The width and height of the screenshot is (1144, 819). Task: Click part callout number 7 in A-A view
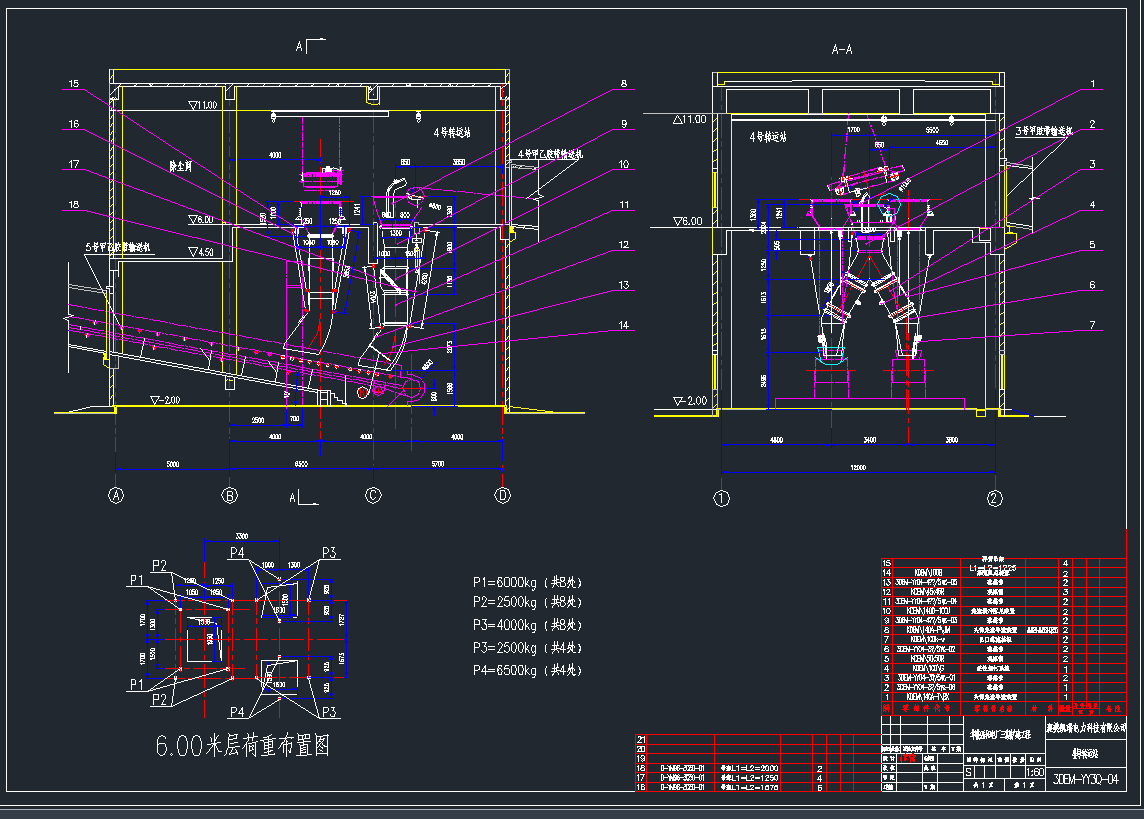click(x=1093, y=325)
